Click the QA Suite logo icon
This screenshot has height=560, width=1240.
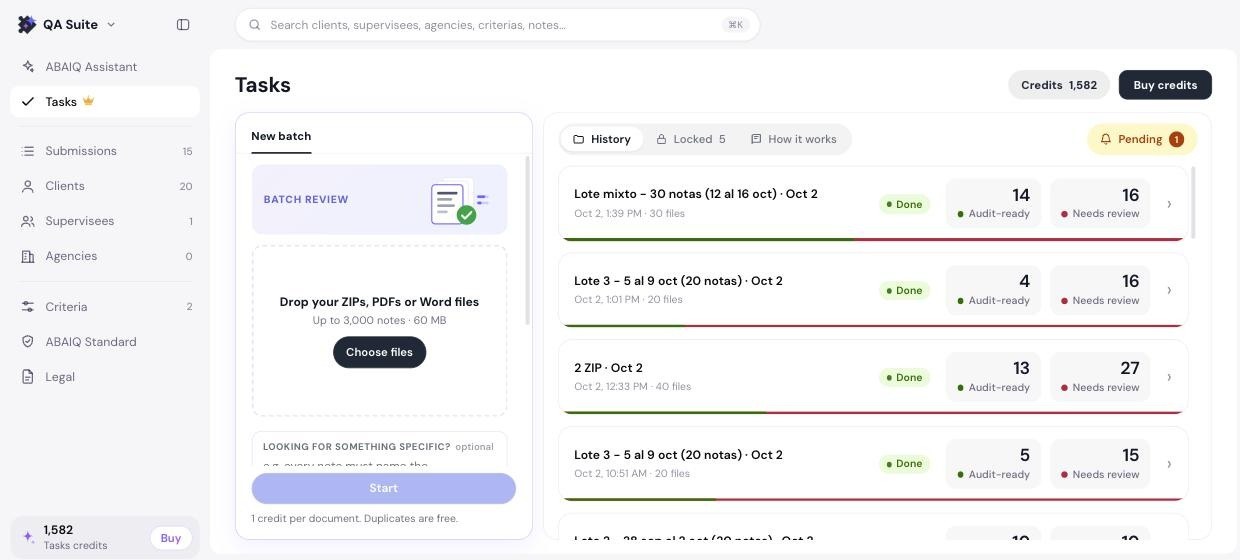[27, 24]
